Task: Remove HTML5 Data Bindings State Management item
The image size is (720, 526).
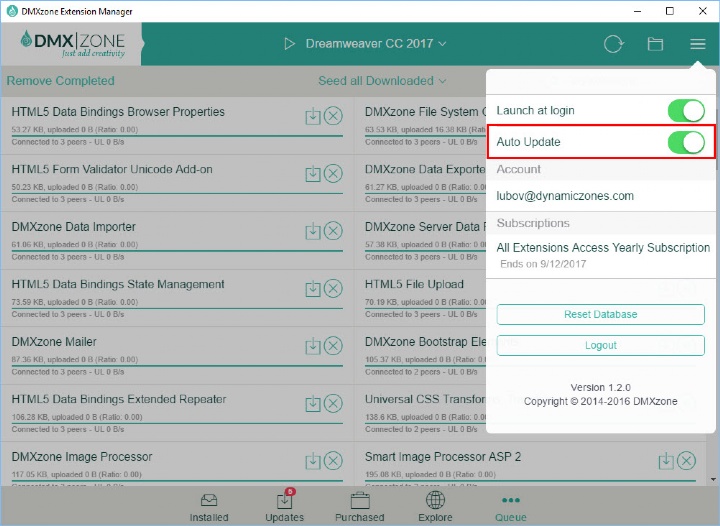Action: click(333, 289)
